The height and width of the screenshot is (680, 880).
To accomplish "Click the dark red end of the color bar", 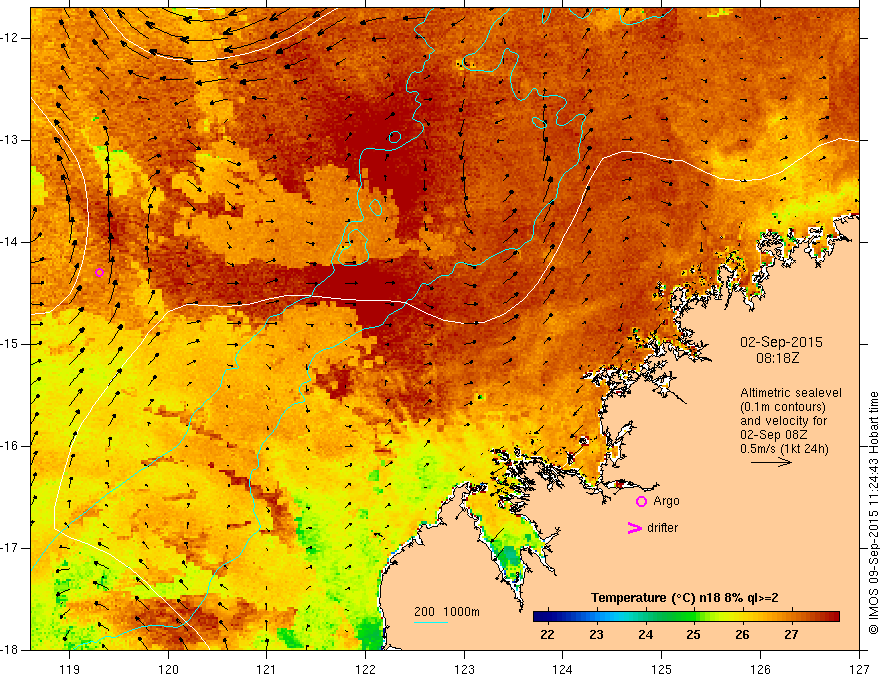I will coord(834,617).
